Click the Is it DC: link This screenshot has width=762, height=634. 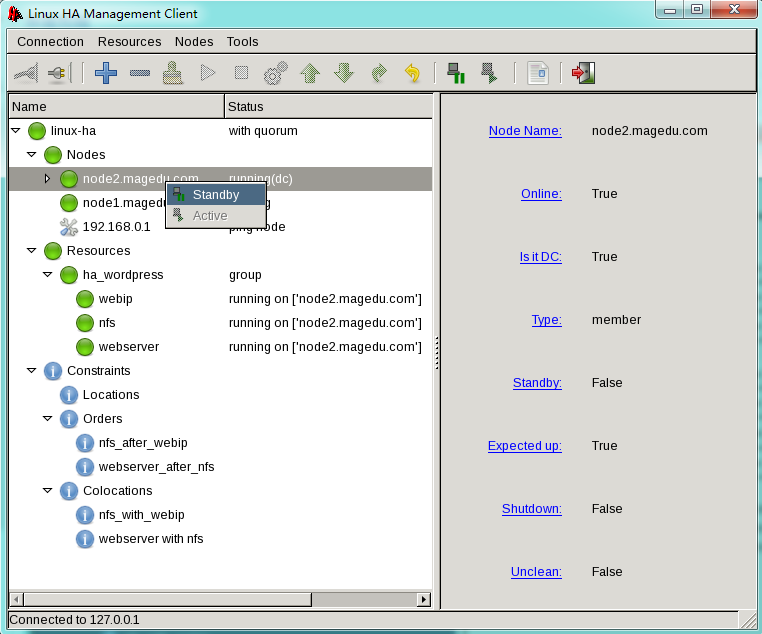541,257
